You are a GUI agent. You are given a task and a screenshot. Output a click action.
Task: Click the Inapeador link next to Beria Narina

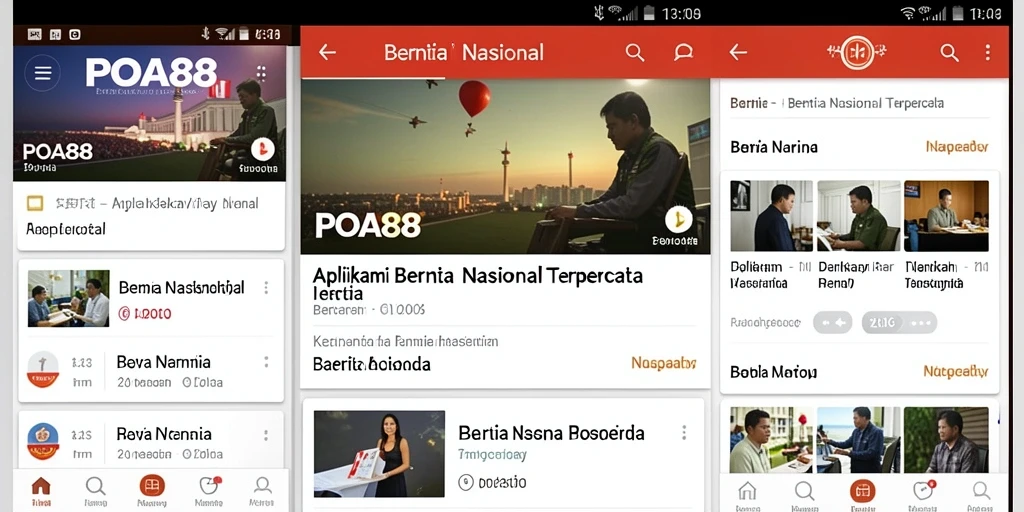[957, 147]
